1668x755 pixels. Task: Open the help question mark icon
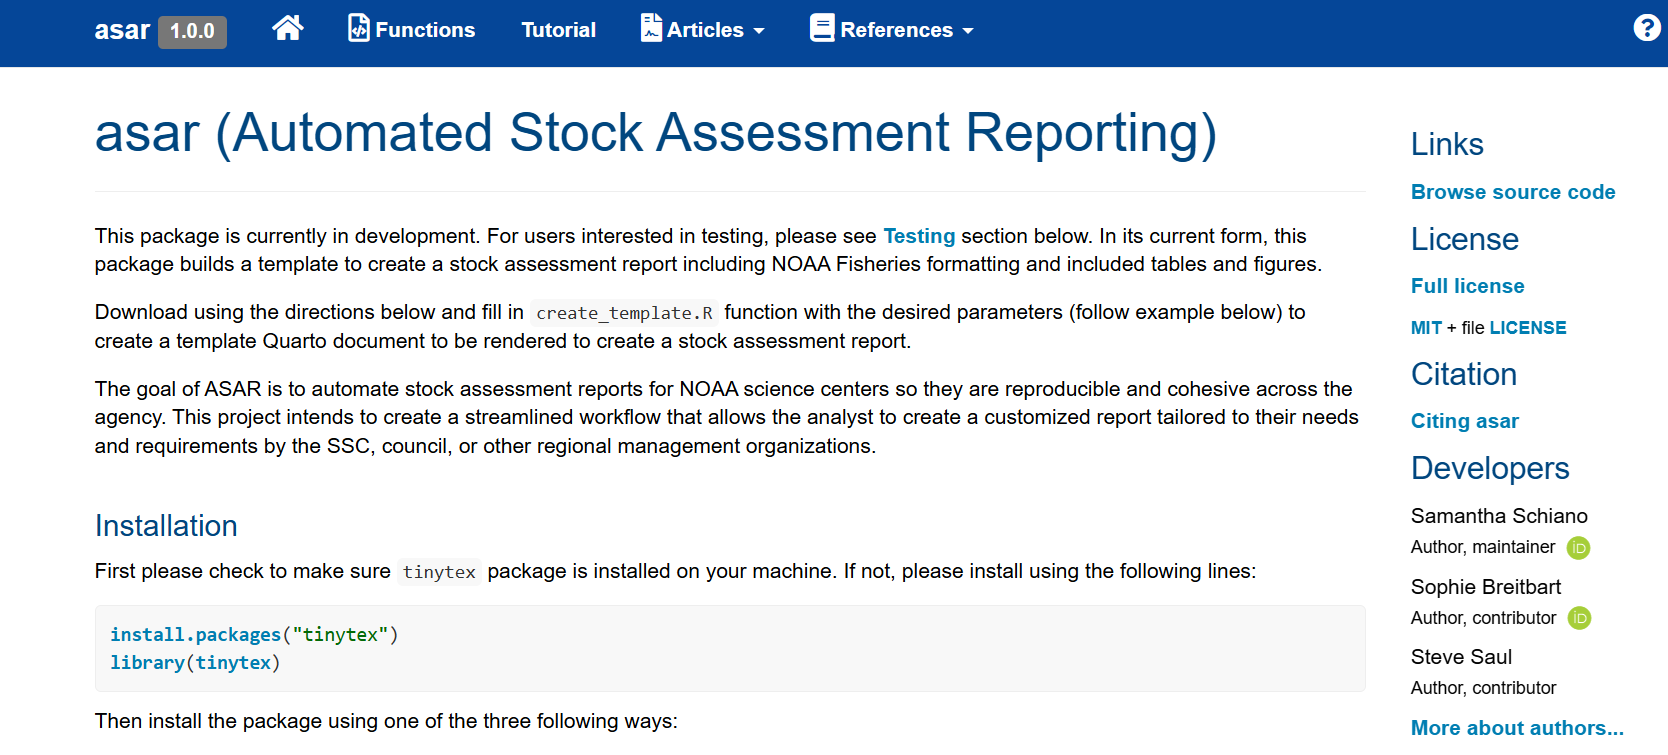[x=1647, y=28]
